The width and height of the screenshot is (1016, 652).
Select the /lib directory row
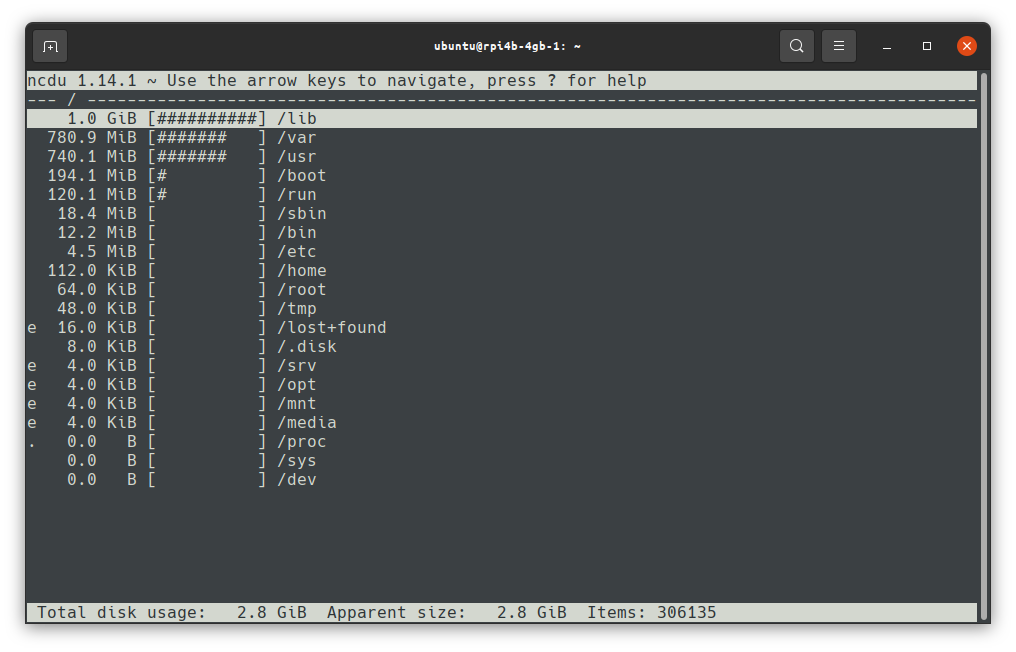pyautogui.click(x=296, y=119)
